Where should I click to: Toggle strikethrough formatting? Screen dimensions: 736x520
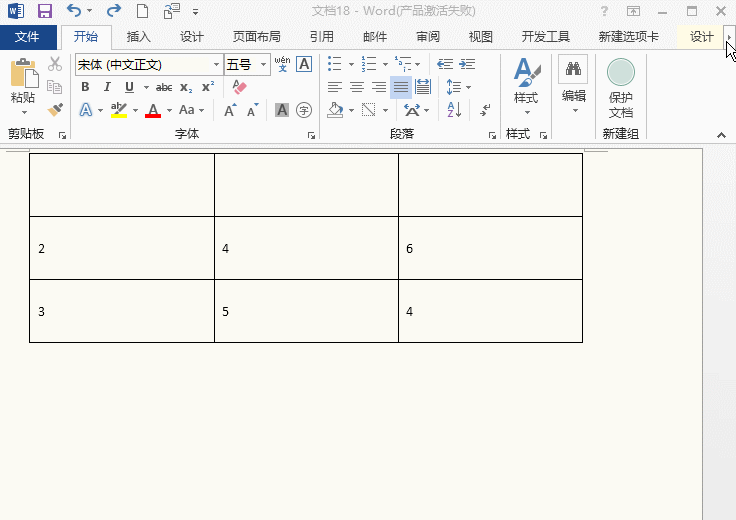coord(164,87)
